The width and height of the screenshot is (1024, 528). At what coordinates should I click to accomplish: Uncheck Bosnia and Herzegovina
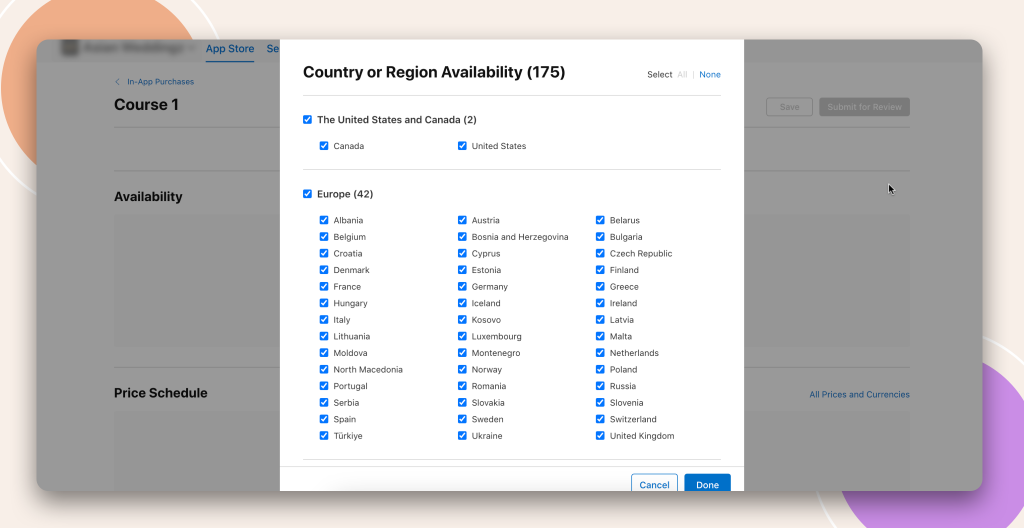[x=462, y=237]
